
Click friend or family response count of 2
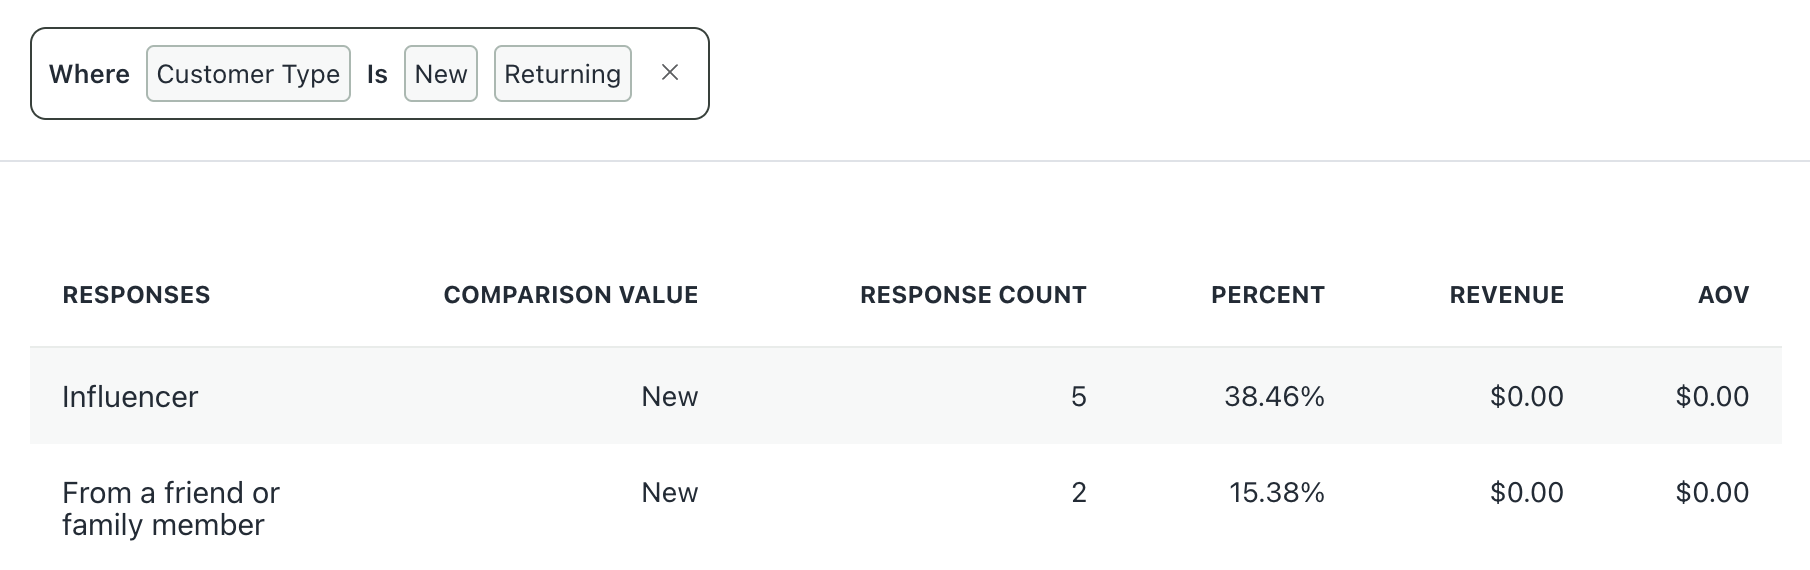tap(1079, 493)
